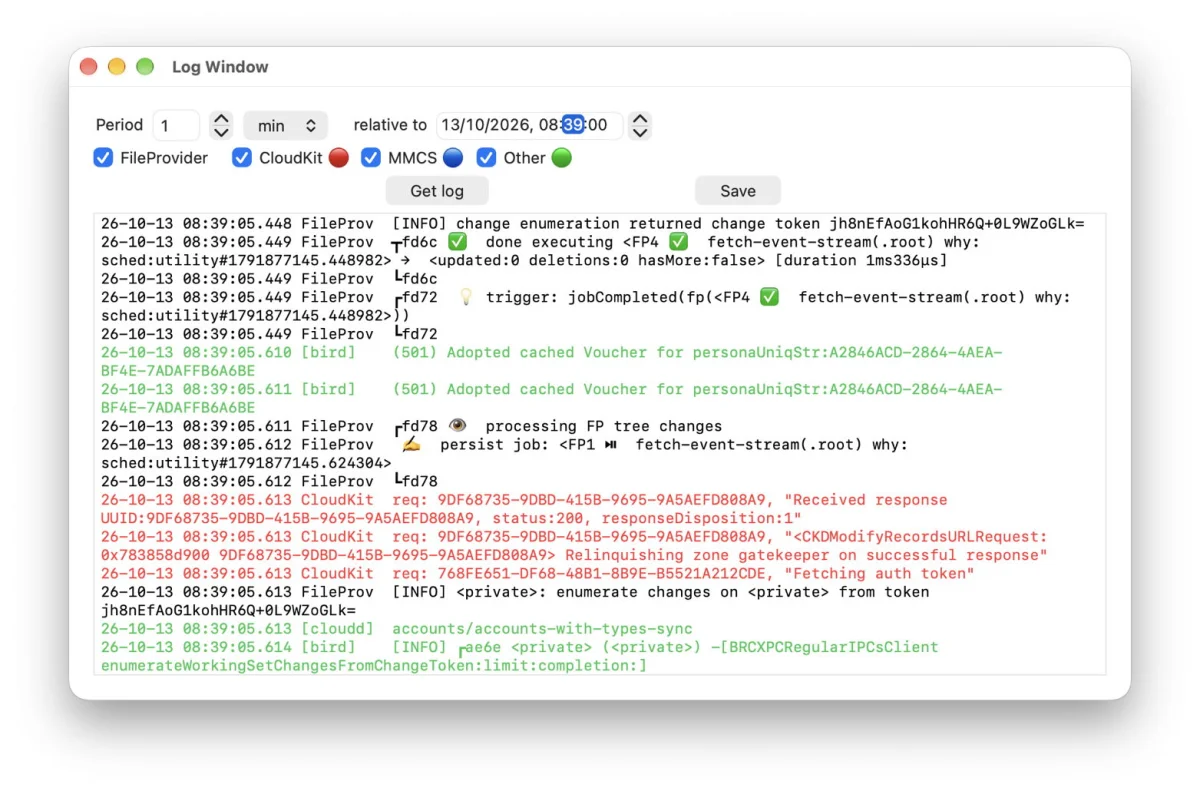Screen dimensions: 1200x791
Task: Close the Log Window with red button
Action: click(x=89, y=67)
